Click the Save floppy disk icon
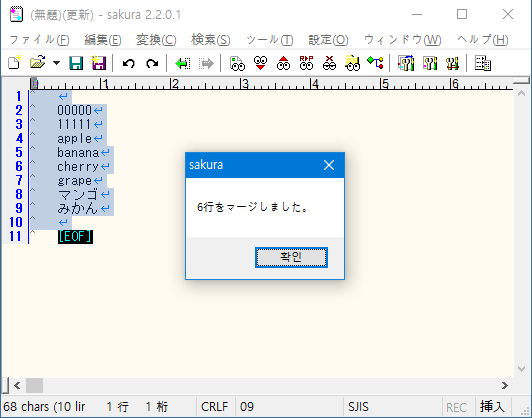 pos(76,63)
